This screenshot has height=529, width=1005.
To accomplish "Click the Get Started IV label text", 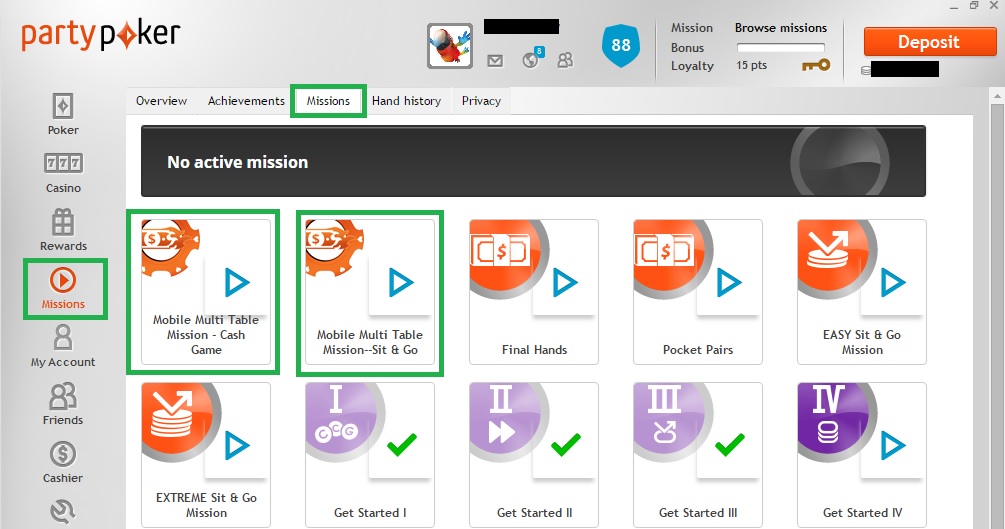I will (x=862, y=513).
